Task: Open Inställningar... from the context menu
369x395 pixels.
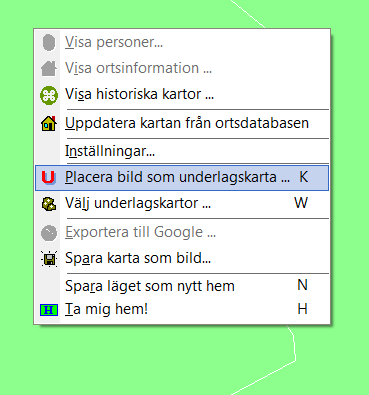Action: coord(182,151)
